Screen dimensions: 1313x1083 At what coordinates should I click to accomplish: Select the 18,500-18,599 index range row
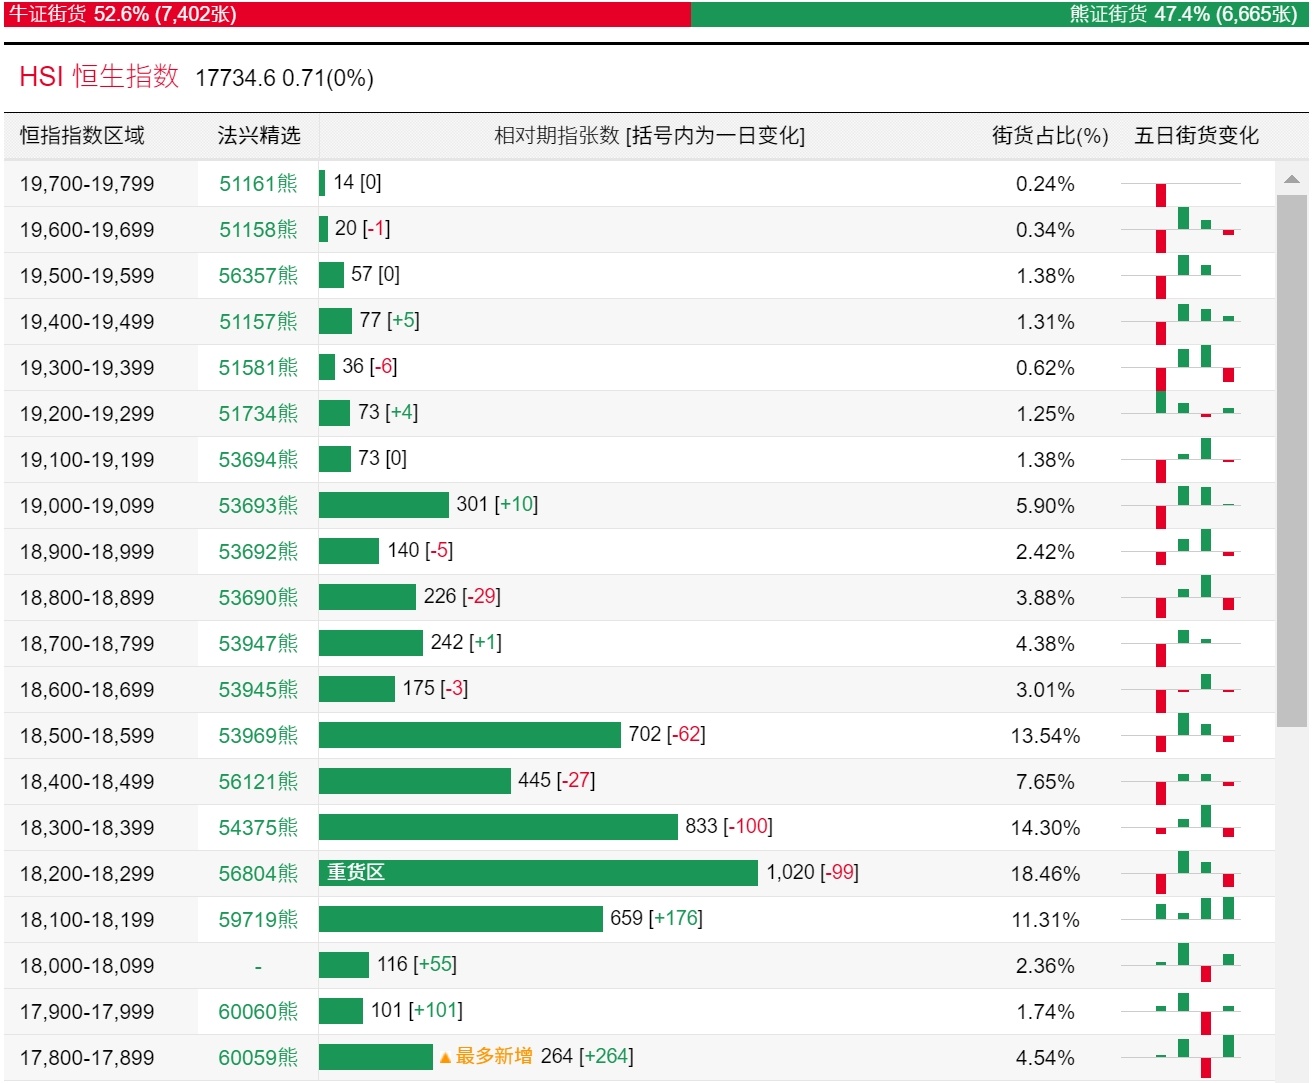point(87,736)
